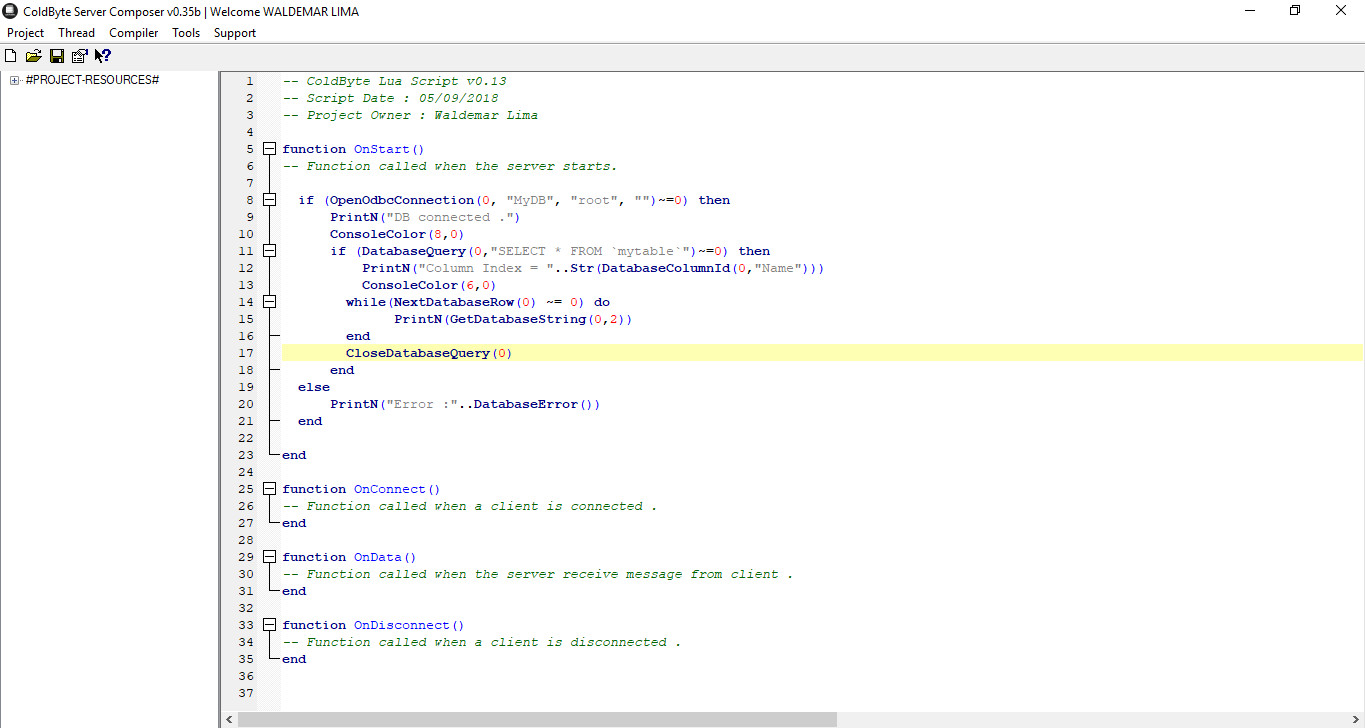1365x728 pixels.
Task: Save the current Lua script
Action: 56,55
